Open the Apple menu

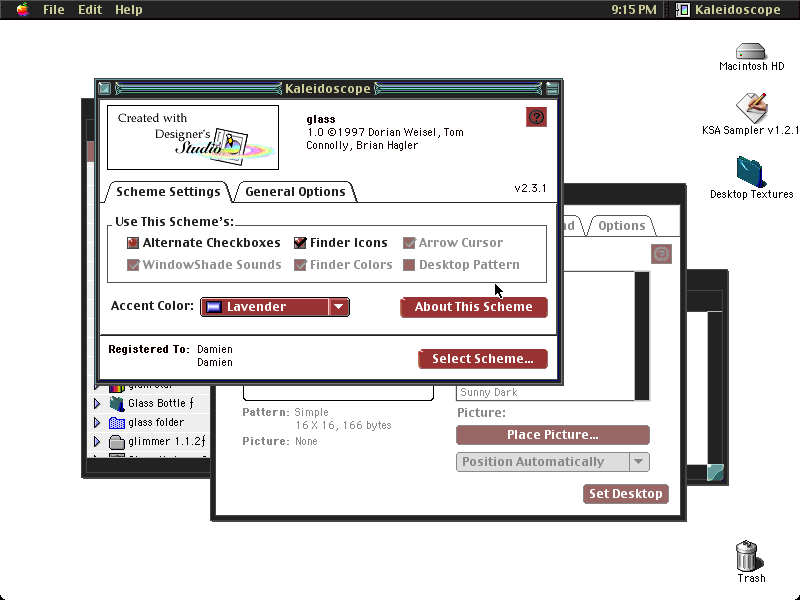pos(22,9)
